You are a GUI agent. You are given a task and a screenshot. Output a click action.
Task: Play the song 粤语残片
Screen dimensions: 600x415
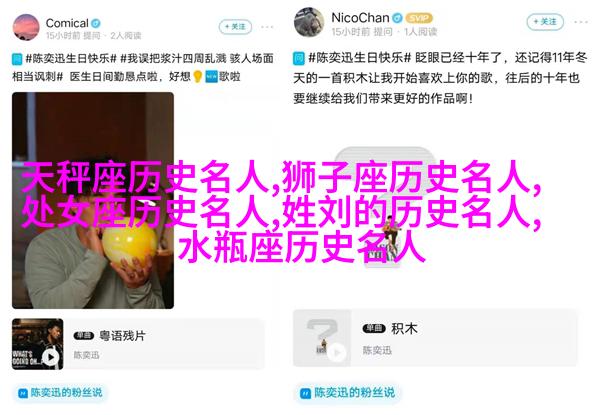(x=51, y=357)
